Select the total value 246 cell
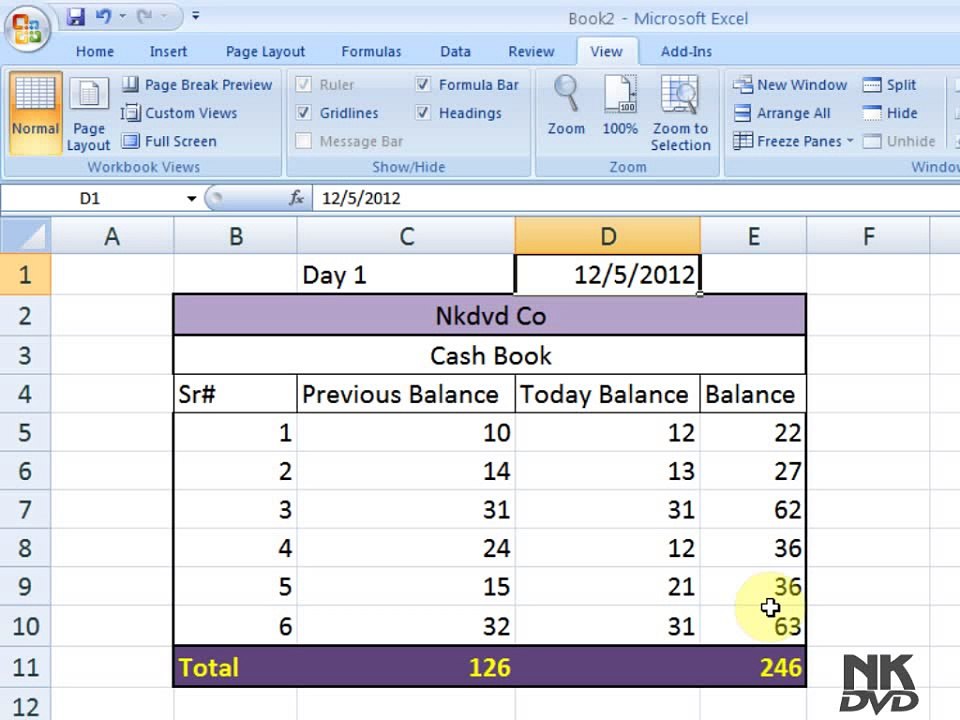 click(x=753, y=667)
